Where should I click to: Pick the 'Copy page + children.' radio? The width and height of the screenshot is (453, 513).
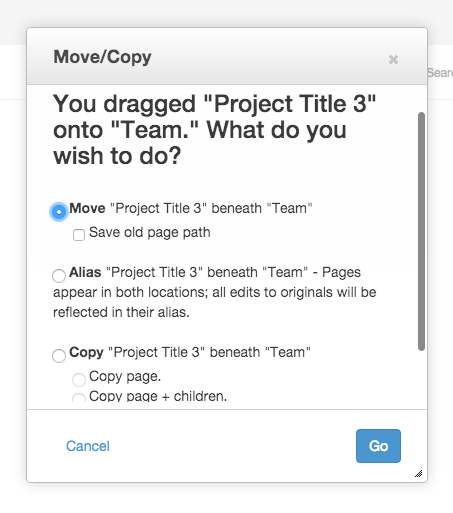79,397
